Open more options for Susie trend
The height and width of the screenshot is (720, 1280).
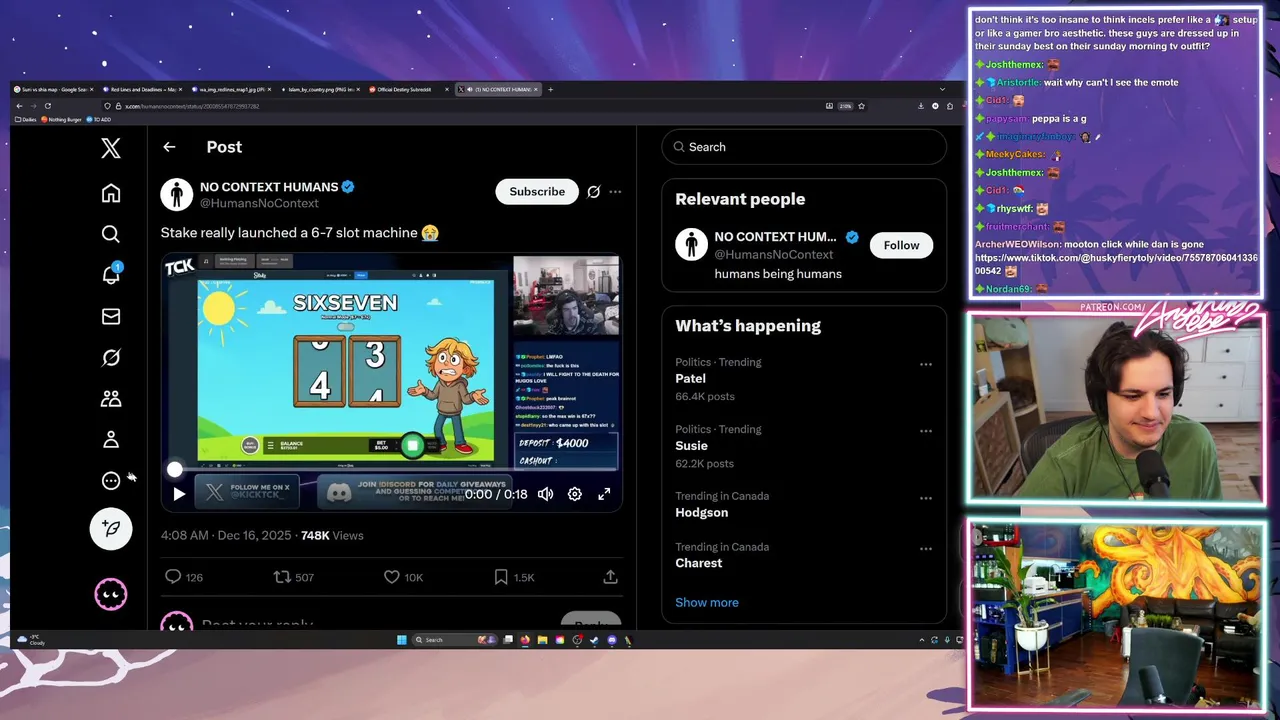click(x=926, y=431)
